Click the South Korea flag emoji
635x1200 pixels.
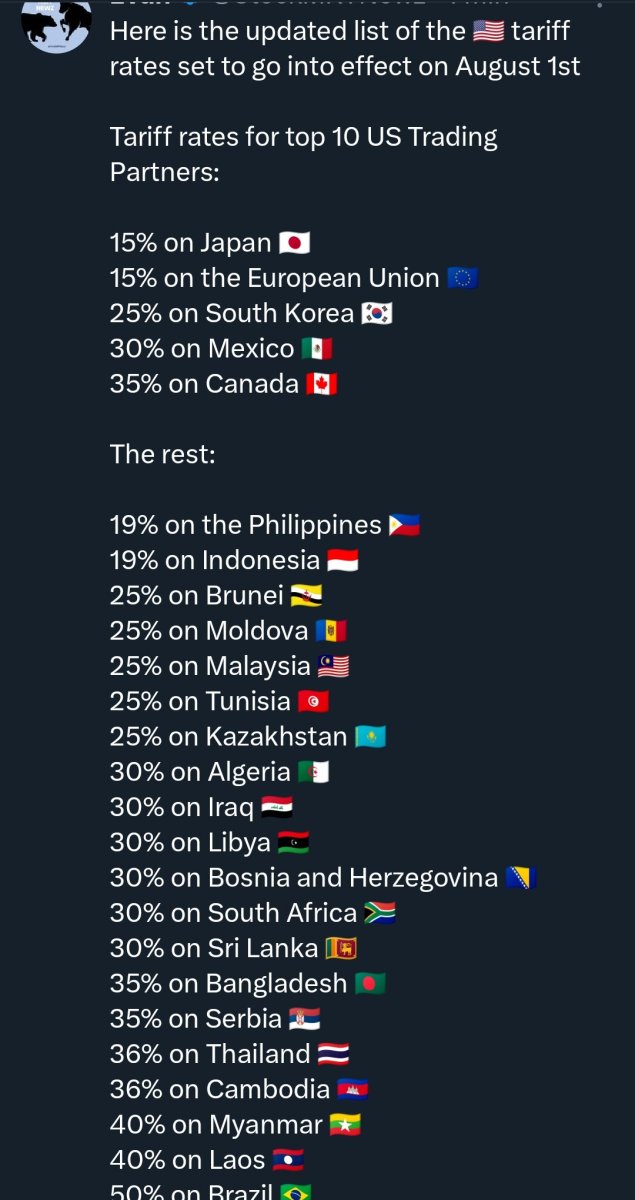tap(377, 314)
